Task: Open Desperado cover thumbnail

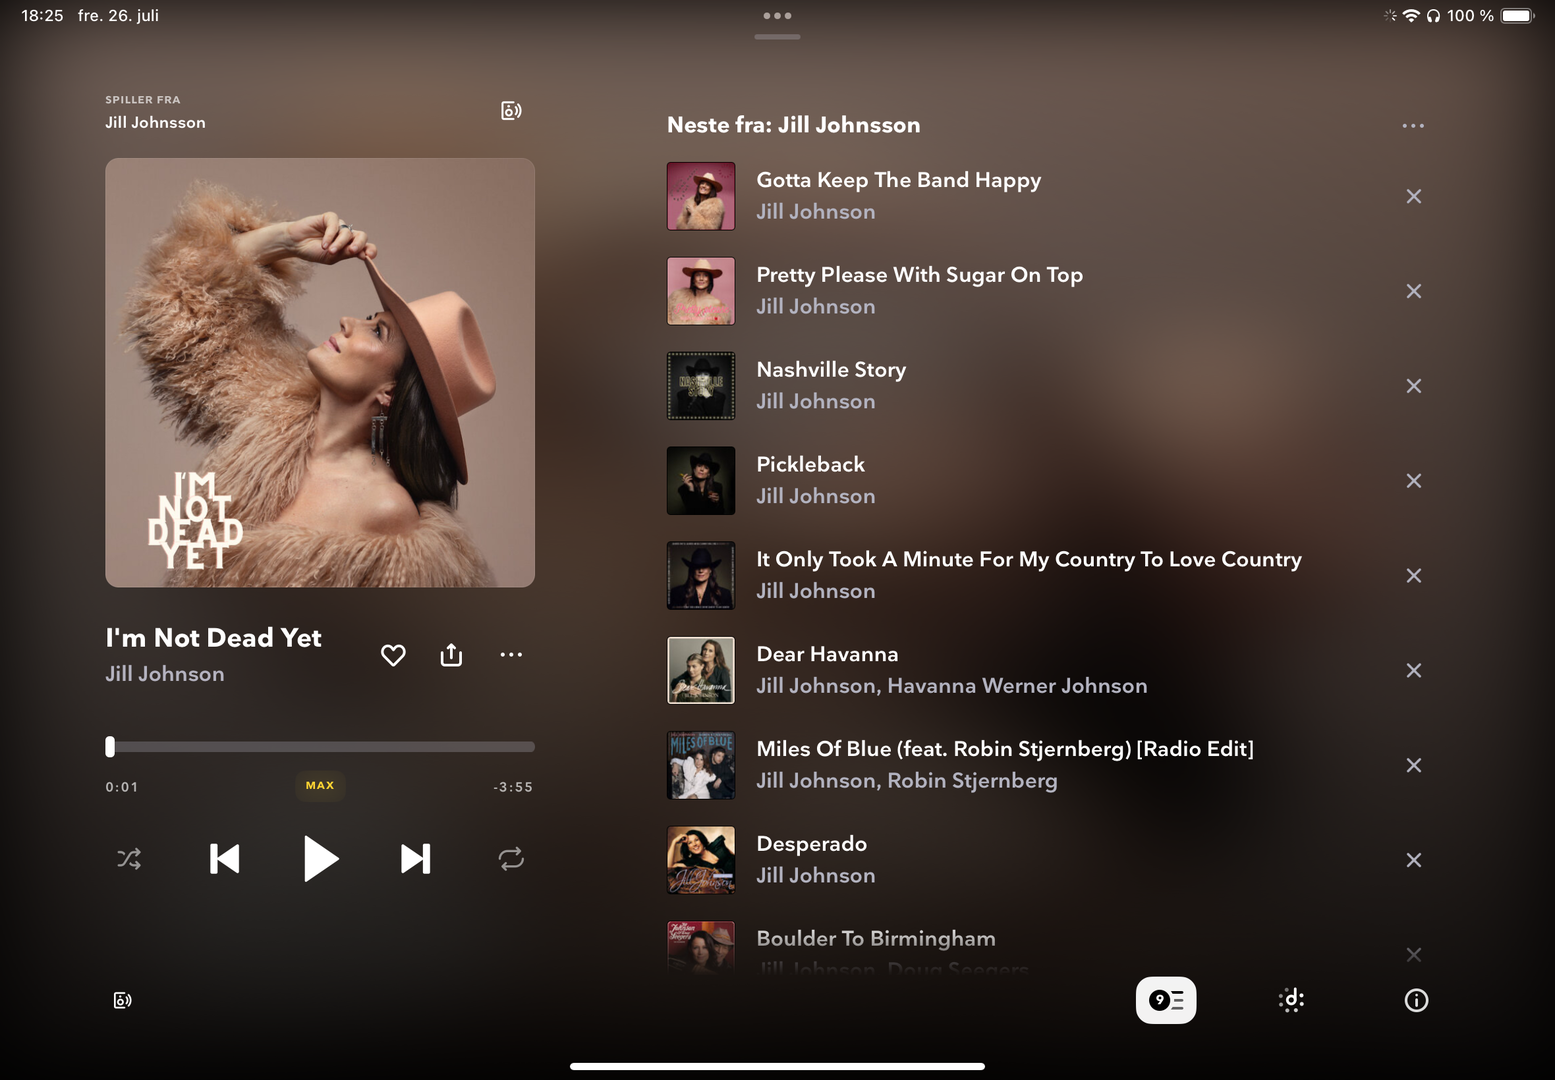Action: click(x=701, y=860)
